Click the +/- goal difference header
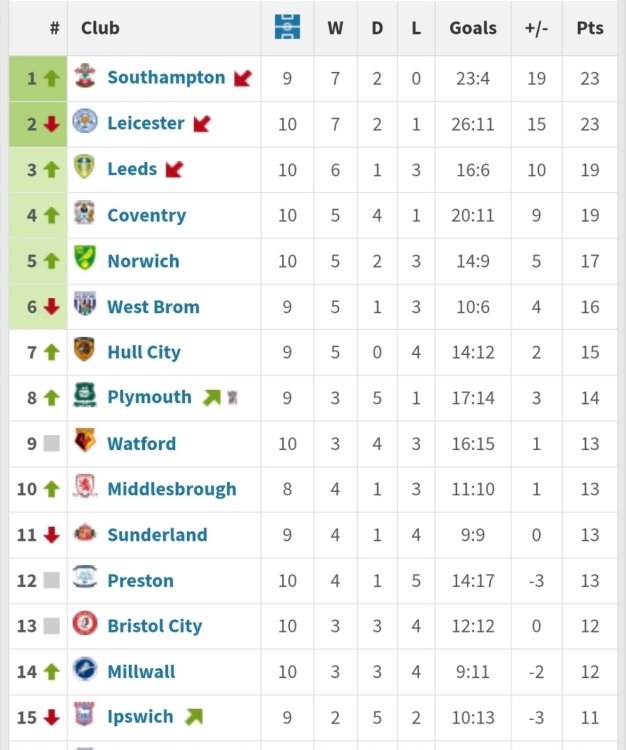 537,27
